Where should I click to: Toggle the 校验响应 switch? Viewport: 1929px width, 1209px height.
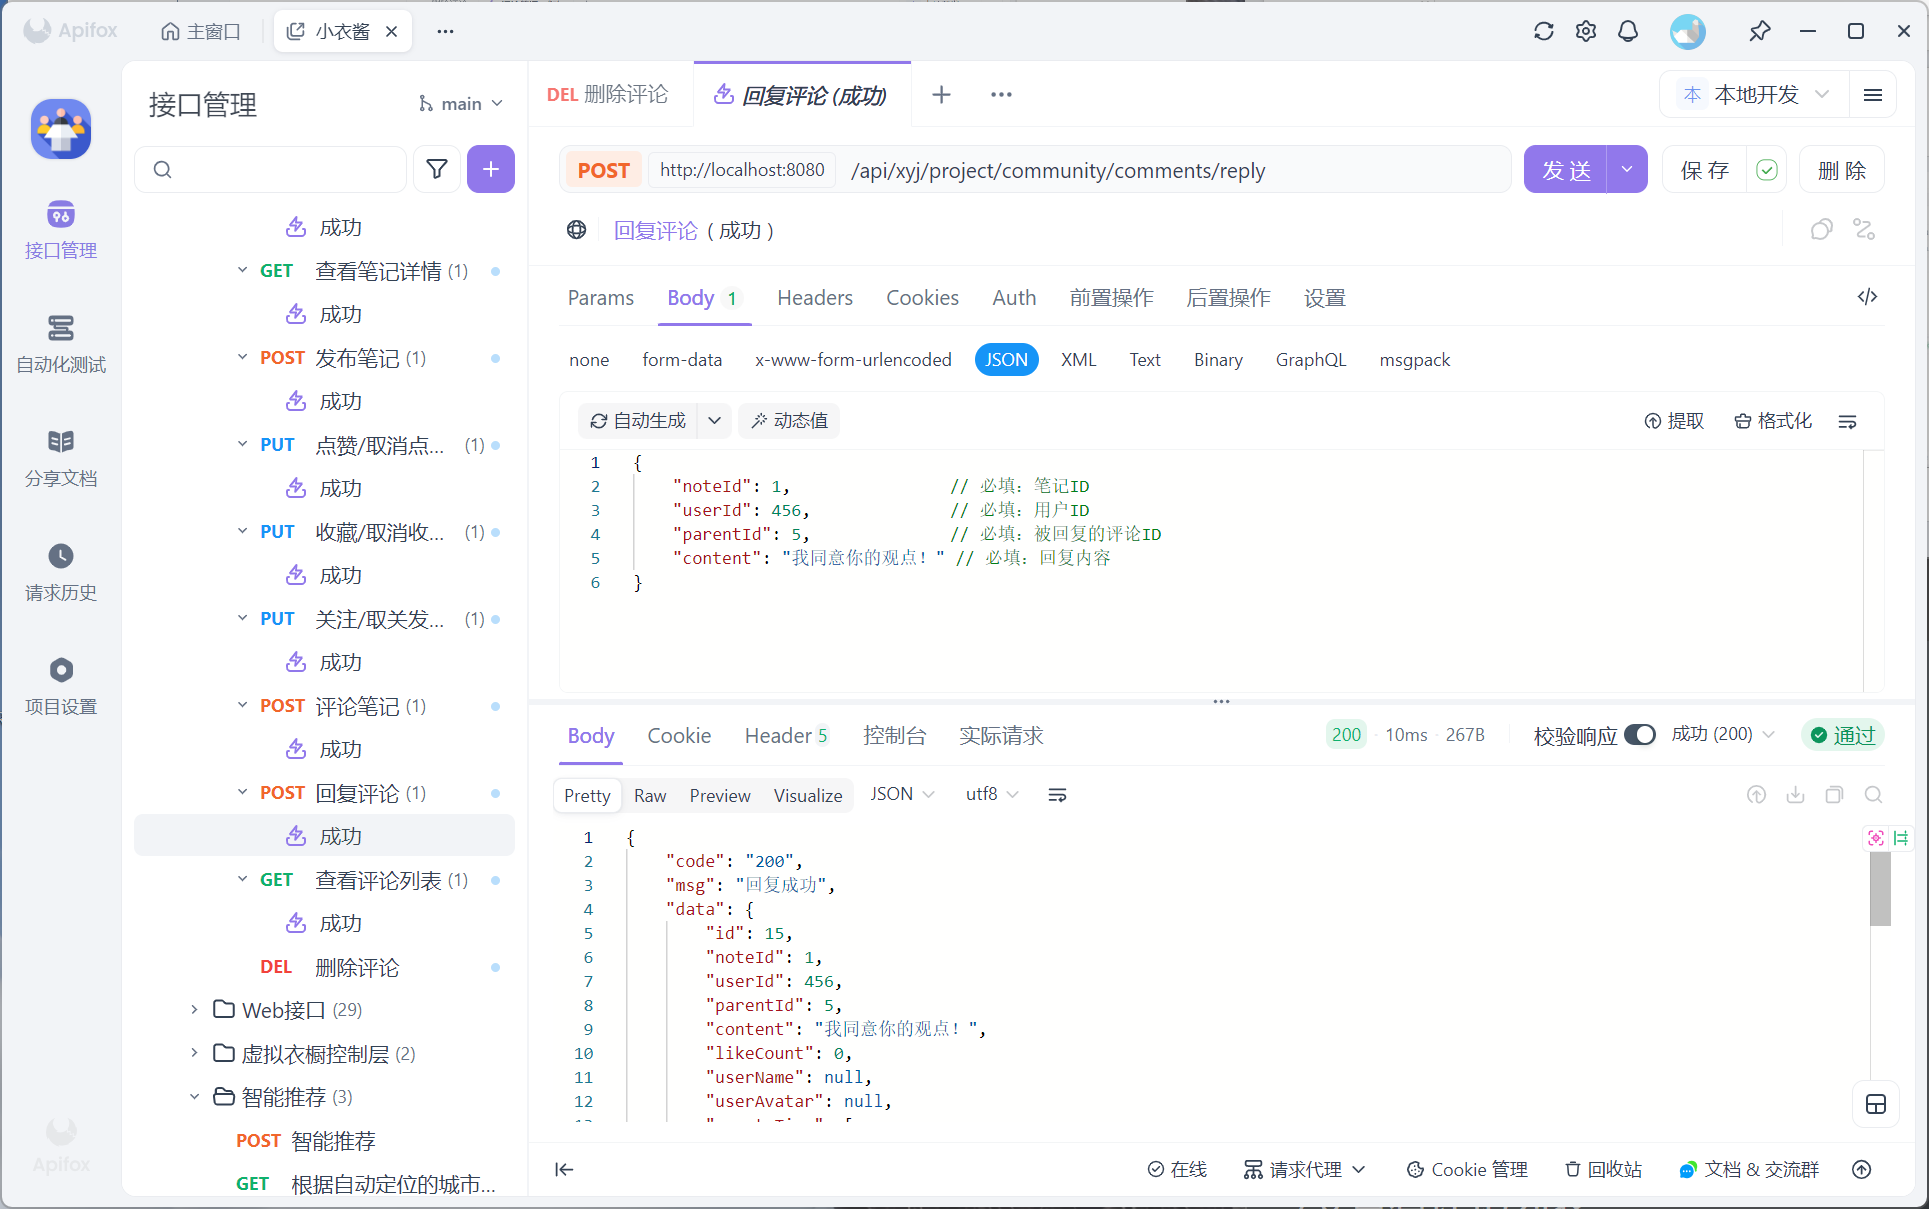click(x=1640, y=735)
